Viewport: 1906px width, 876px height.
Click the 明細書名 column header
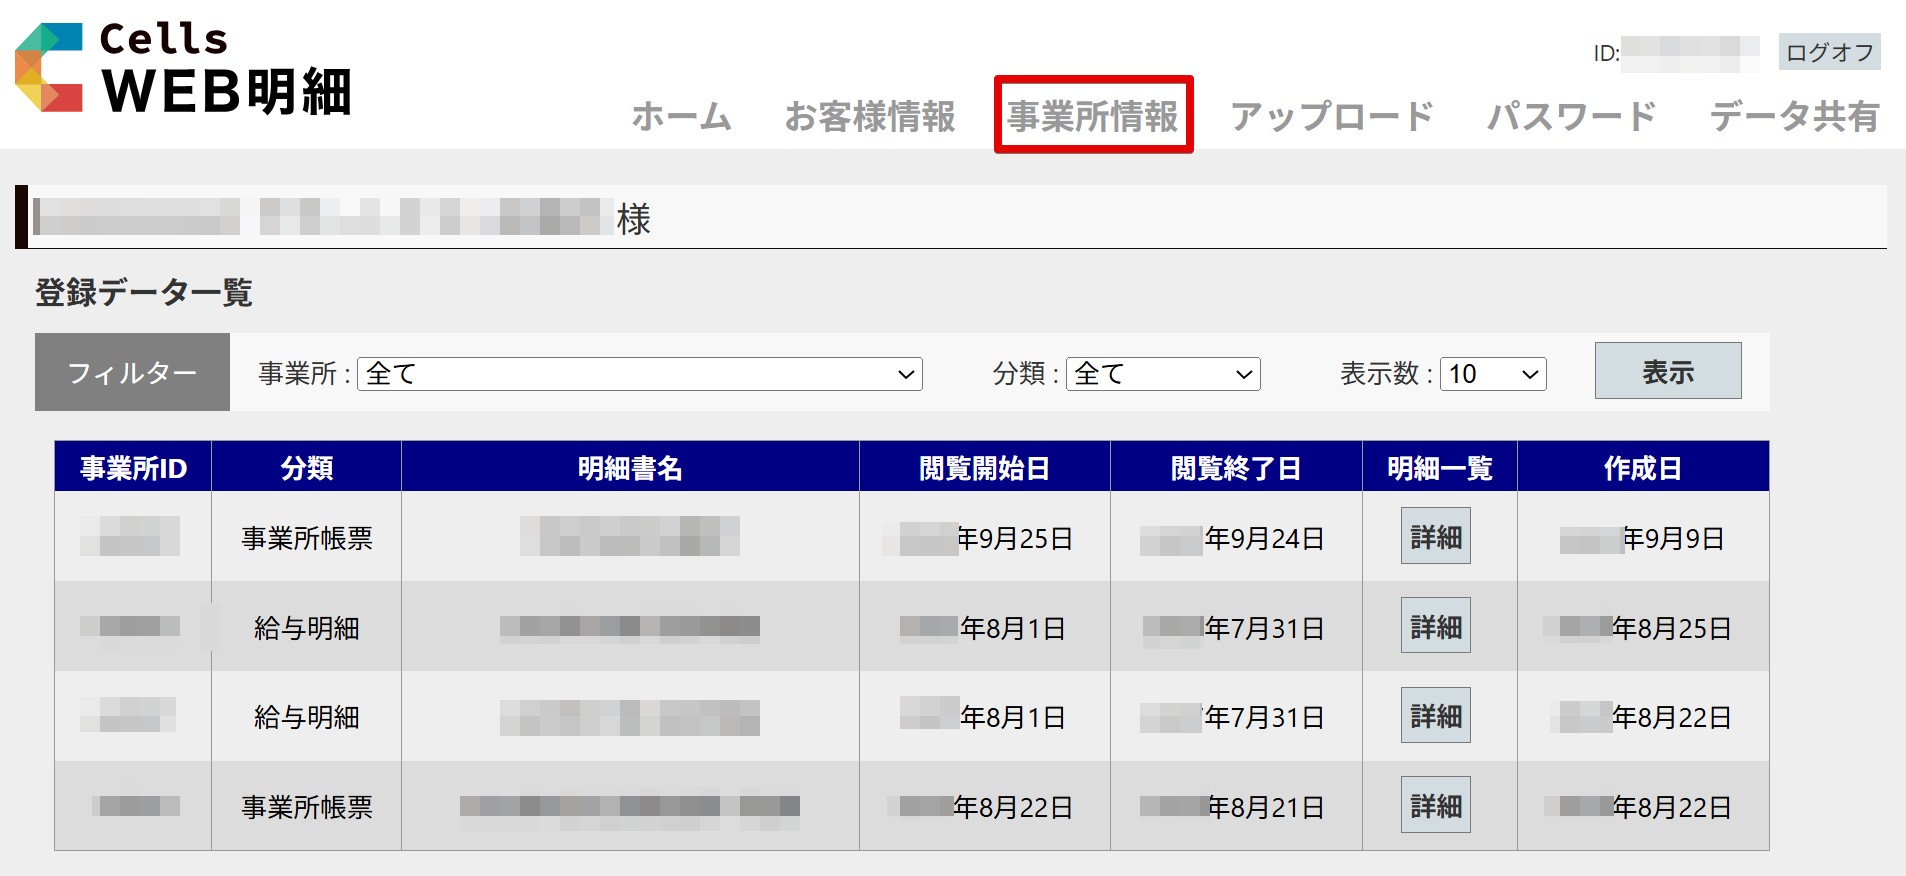click(630, 468)
